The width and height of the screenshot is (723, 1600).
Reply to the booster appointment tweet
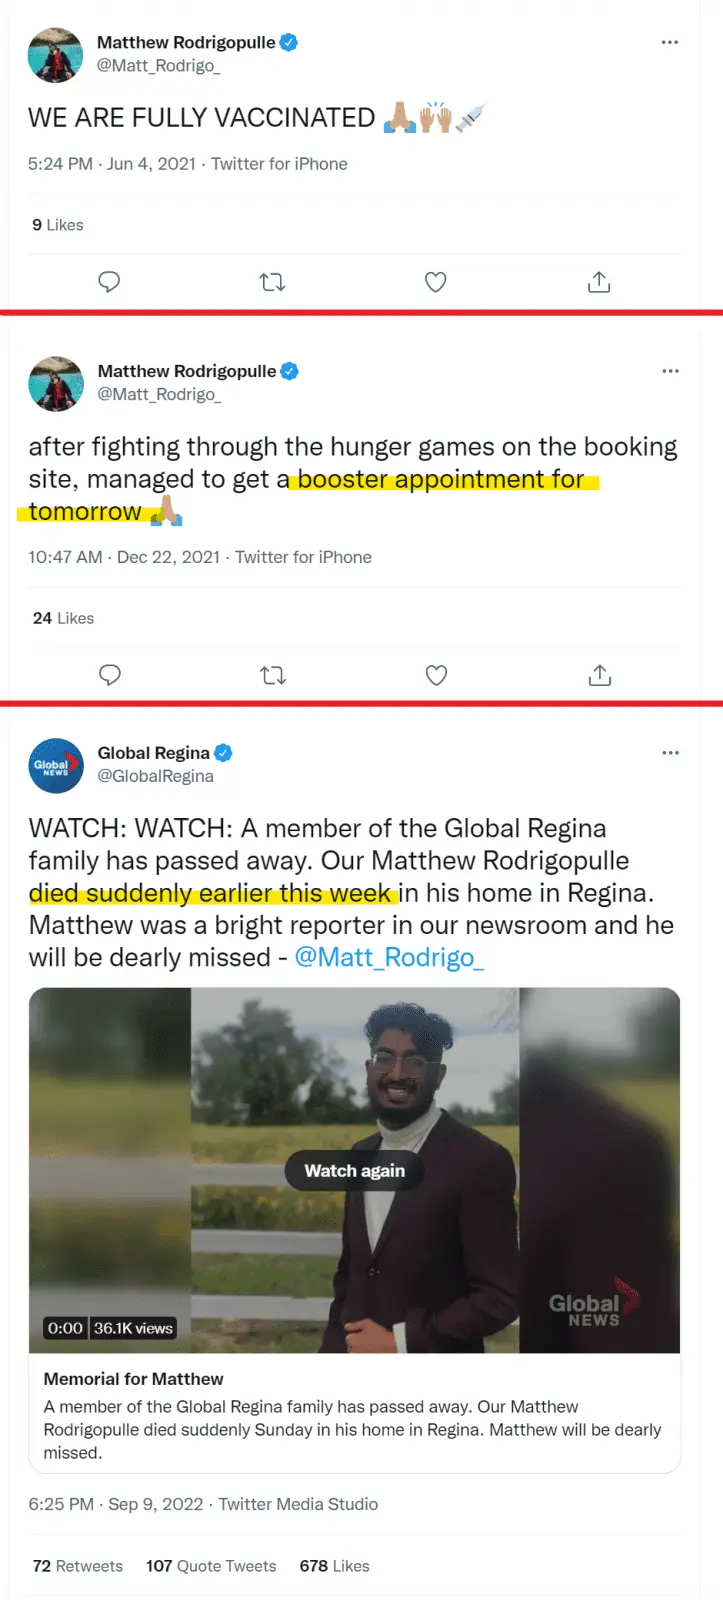click(x=110, y=675)
